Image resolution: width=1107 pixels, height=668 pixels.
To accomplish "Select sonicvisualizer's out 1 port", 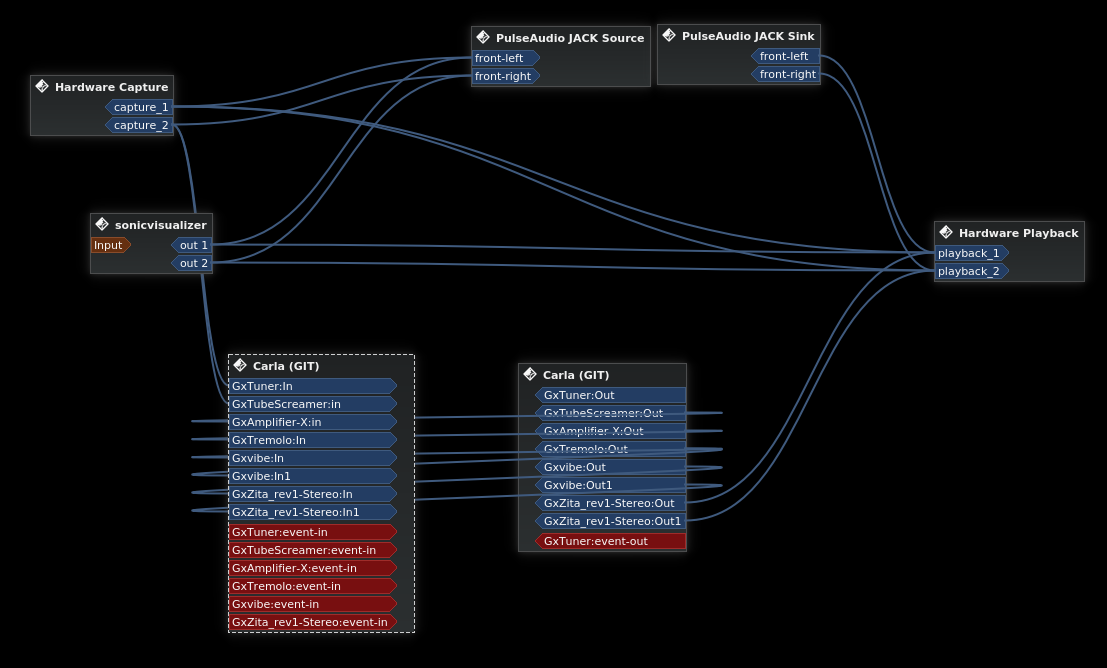I will click(x=193, y=245).
